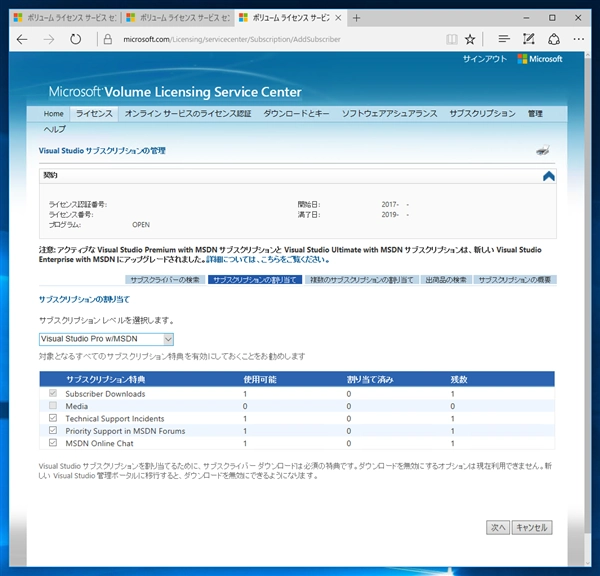
Task: Open the Visual Studio Pro w/MSDN dropdown
Action: [x=106, y=339]
